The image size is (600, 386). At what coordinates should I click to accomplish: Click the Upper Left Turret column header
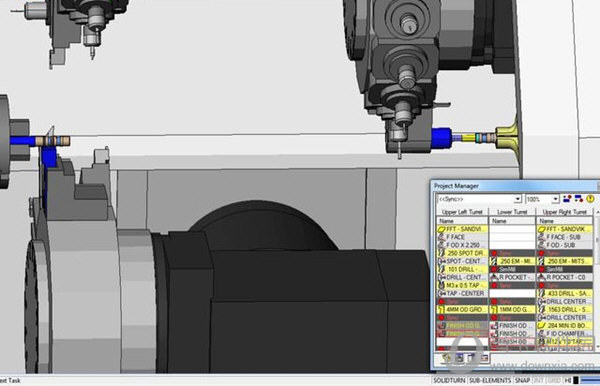(x=462, y=212)
